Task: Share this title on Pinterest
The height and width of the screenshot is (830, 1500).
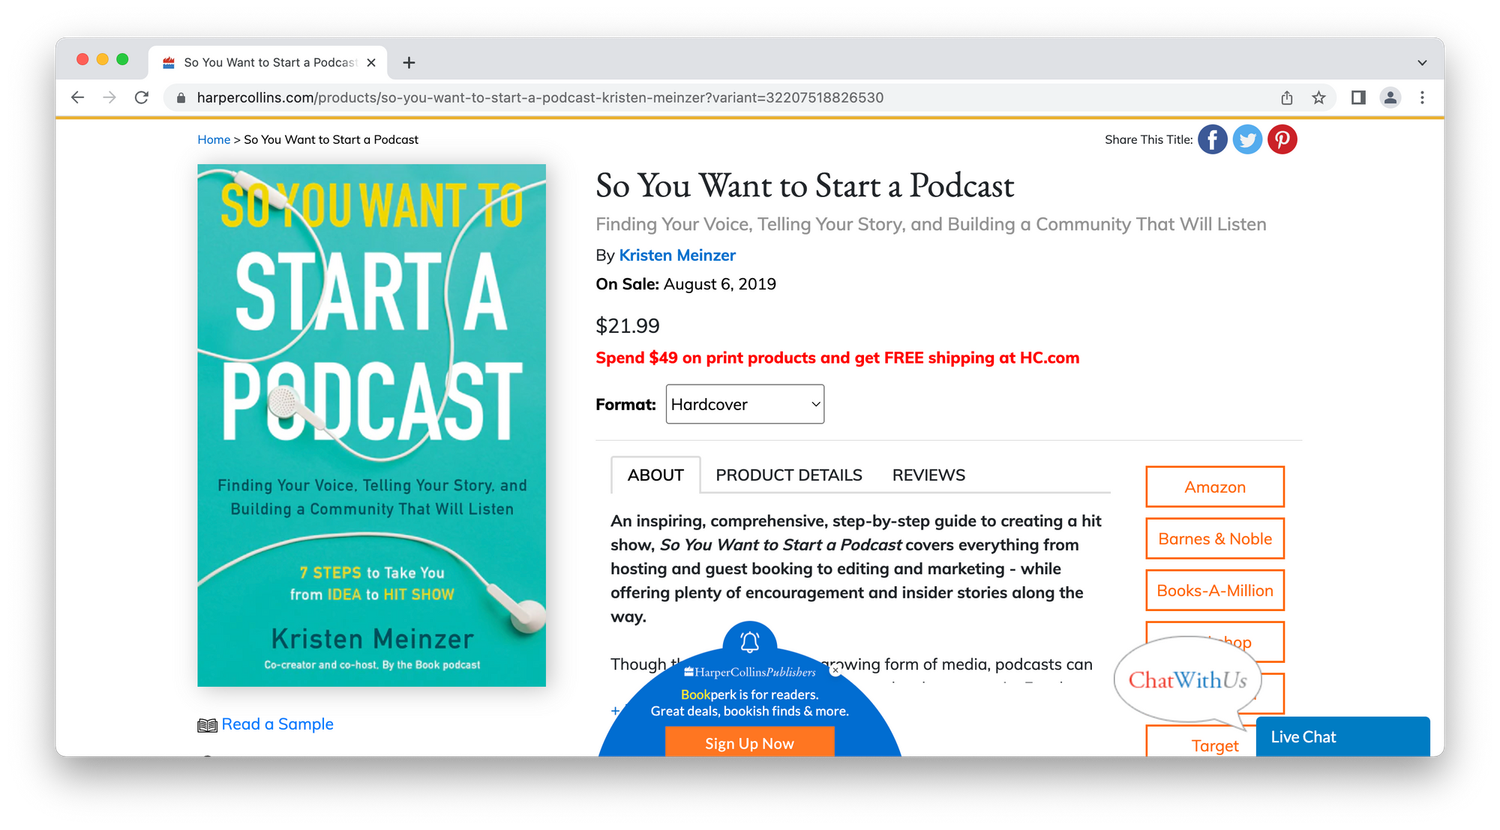Action: pos(1282,140)
